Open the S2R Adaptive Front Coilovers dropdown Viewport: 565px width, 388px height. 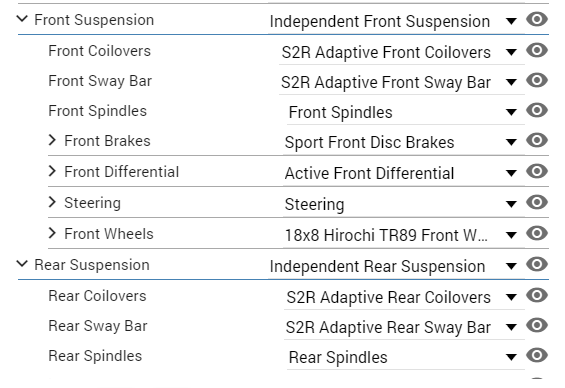[x=401, y=53]
